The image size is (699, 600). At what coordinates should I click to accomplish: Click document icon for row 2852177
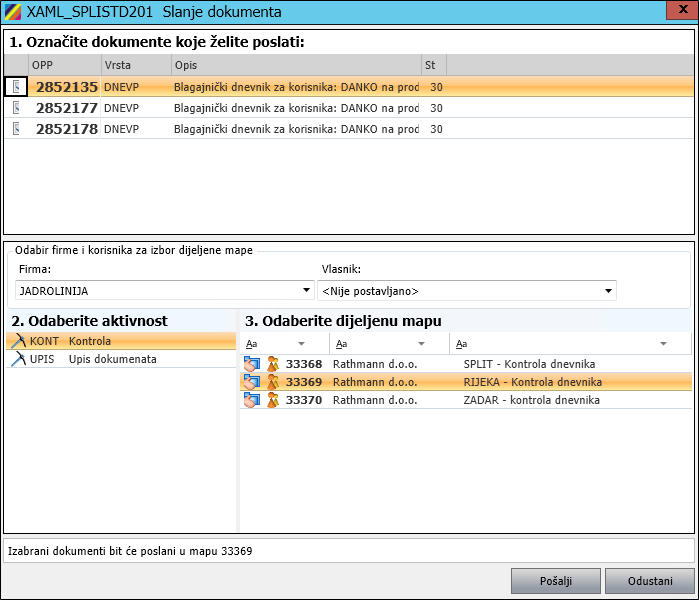click(16, 108)
